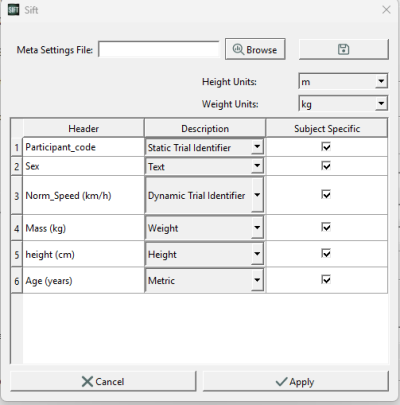Click the Sift app logo icon
The image size is (400, 405).
13,10
